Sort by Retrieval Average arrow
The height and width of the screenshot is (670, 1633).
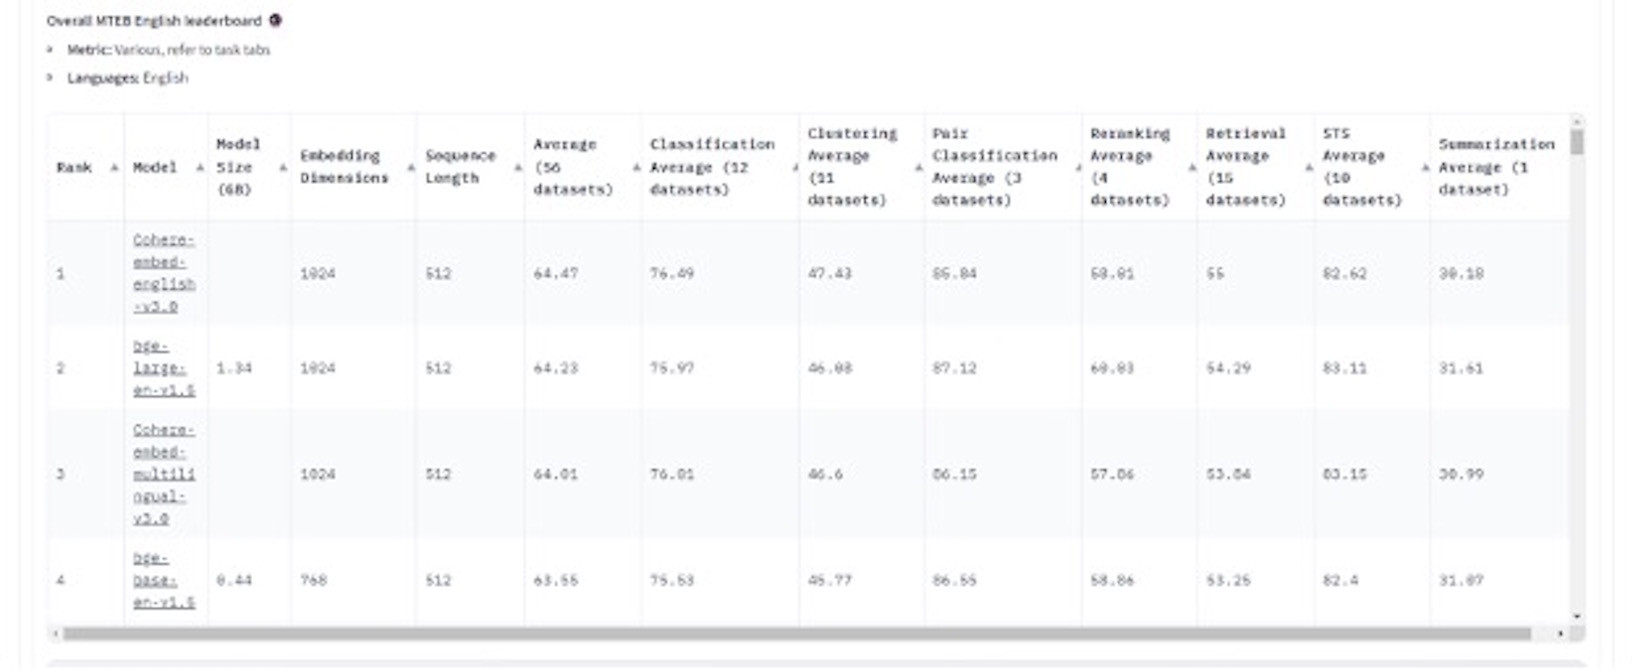(x=1308, y=168)
